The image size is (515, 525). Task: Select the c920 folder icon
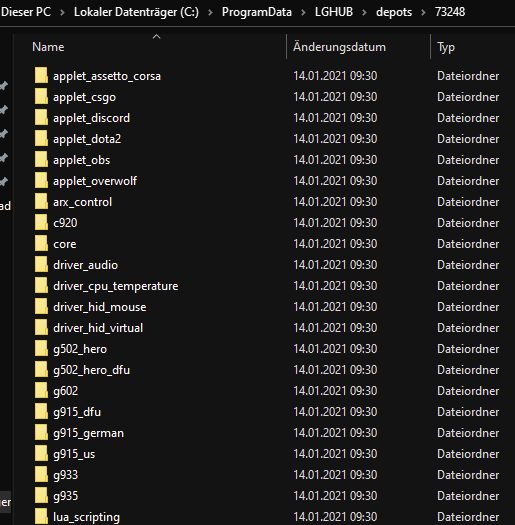click(x=41, y=223)
